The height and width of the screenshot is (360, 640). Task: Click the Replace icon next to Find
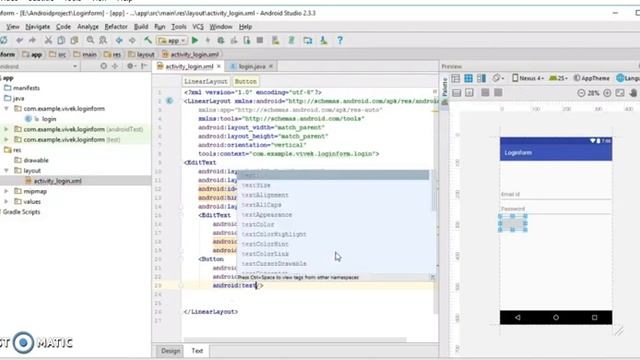(x=103, y=40)
